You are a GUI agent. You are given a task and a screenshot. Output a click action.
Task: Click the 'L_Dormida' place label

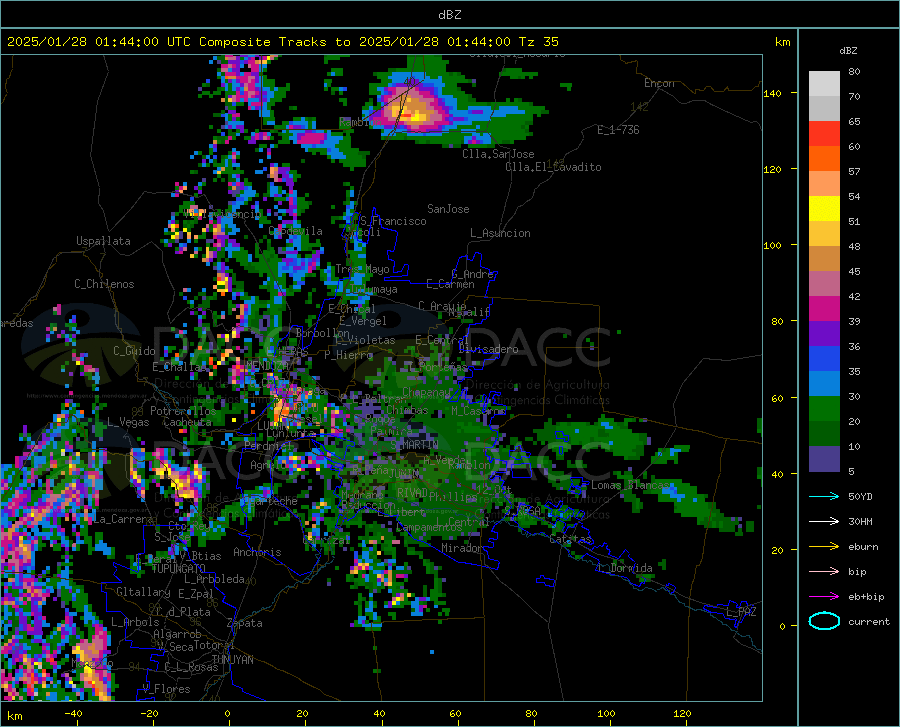625,568
